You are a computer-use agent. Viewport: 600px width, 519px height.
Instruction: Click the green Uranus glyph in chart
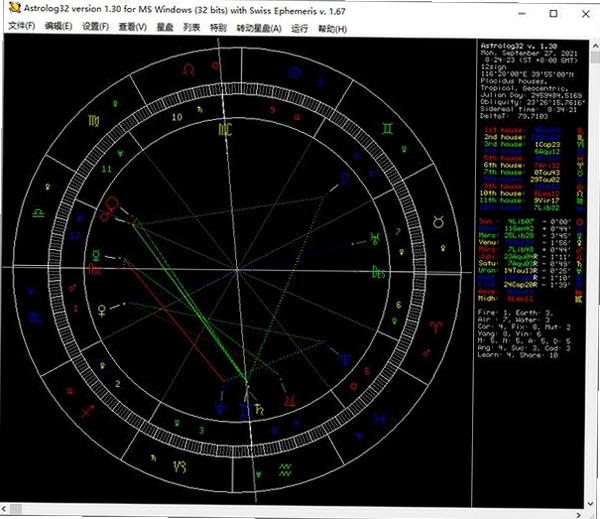[x=375, y=238]
